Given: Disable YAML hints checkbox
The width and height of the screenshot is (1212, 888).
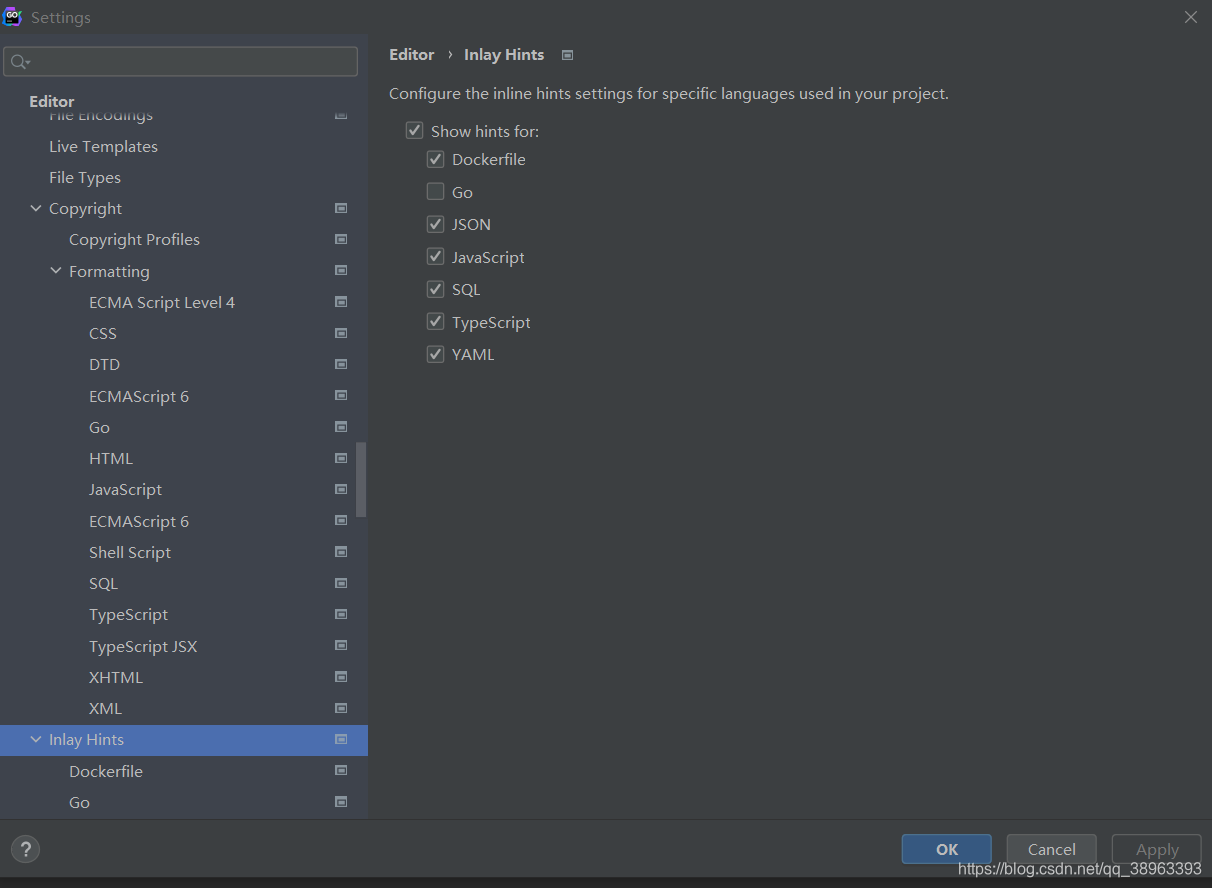Looking at the screenshot, I should [x=435, y=354].
